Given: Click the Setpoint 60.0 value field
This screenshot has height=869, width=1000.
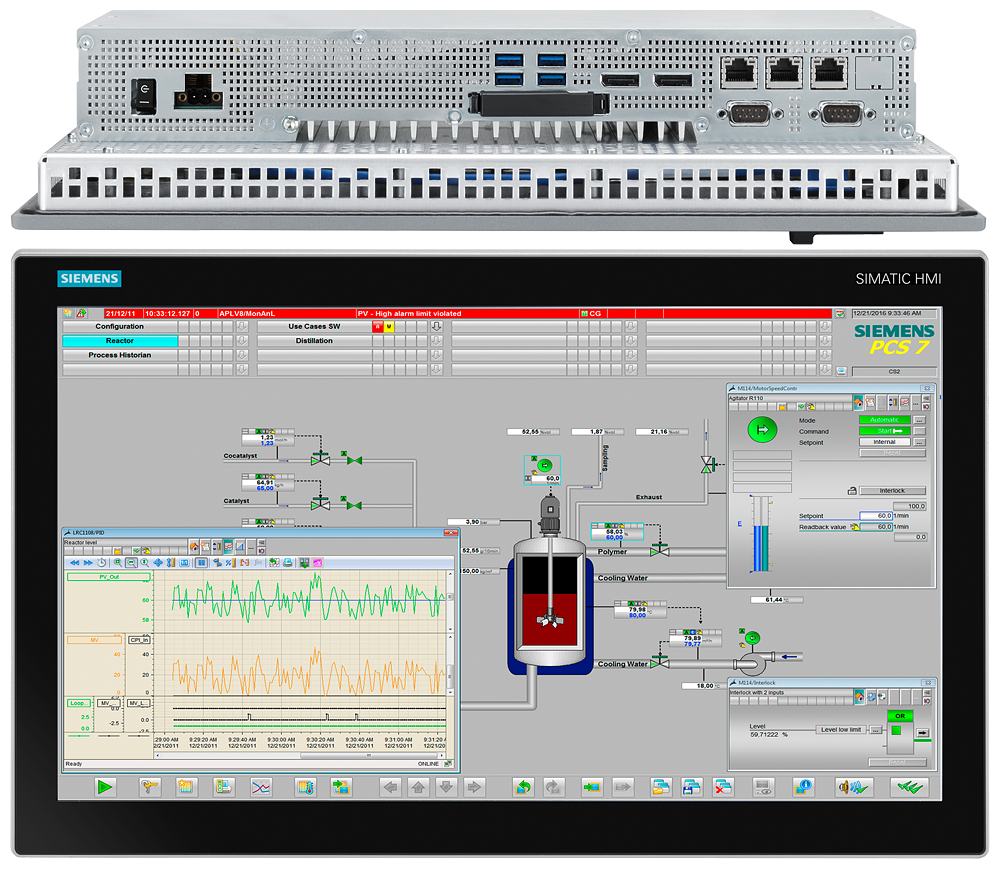Looking at the screenshot, I should point(876,515).
